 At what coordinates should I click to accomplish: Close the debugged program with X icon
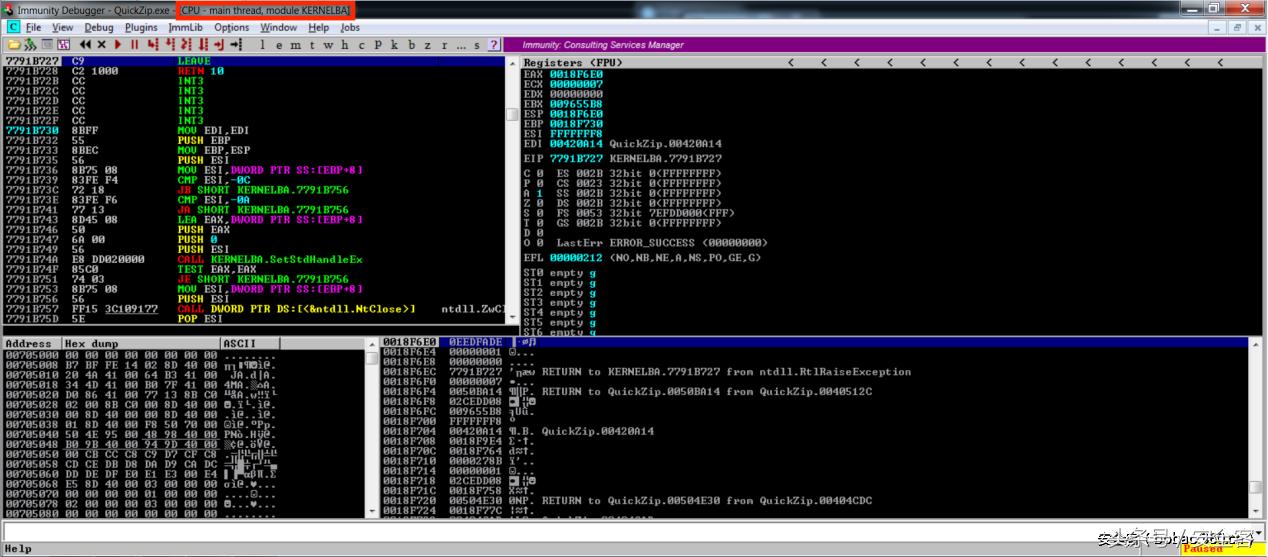(x=102, y=45)
